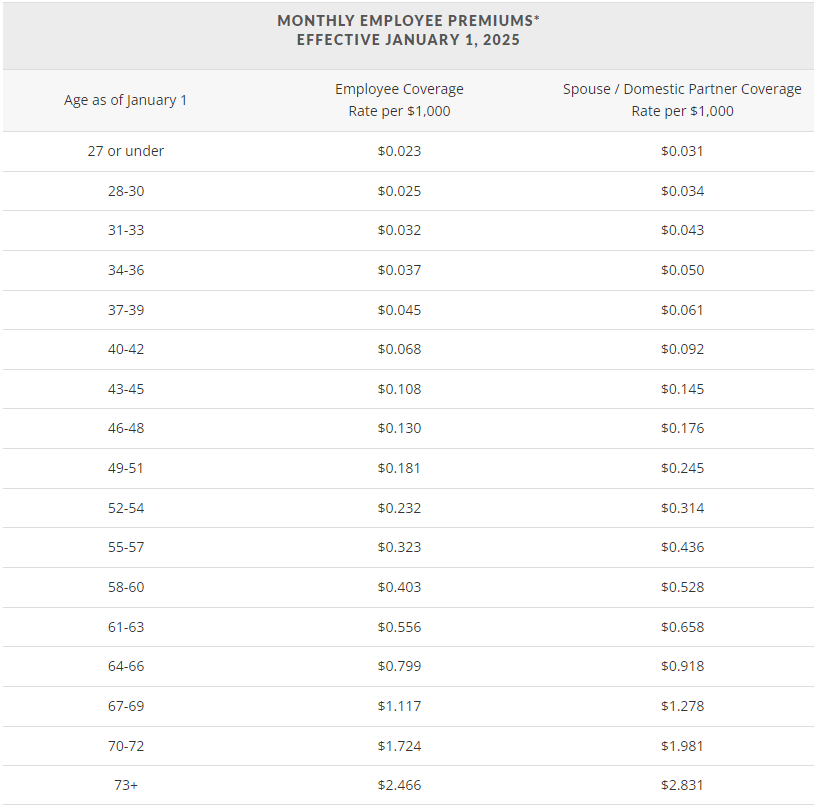Click the $0.068 employee rate

click(399, 349)
